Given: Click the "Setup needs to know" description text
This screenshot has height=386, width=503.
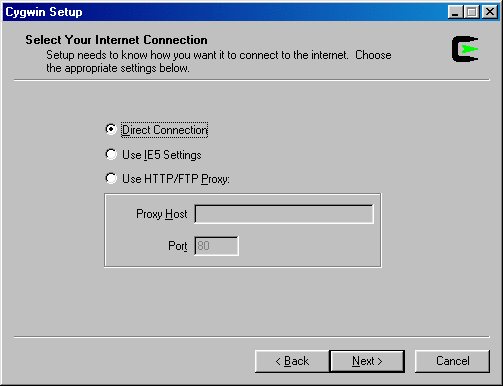Looking at the screenshot, I should coord(219,62).
